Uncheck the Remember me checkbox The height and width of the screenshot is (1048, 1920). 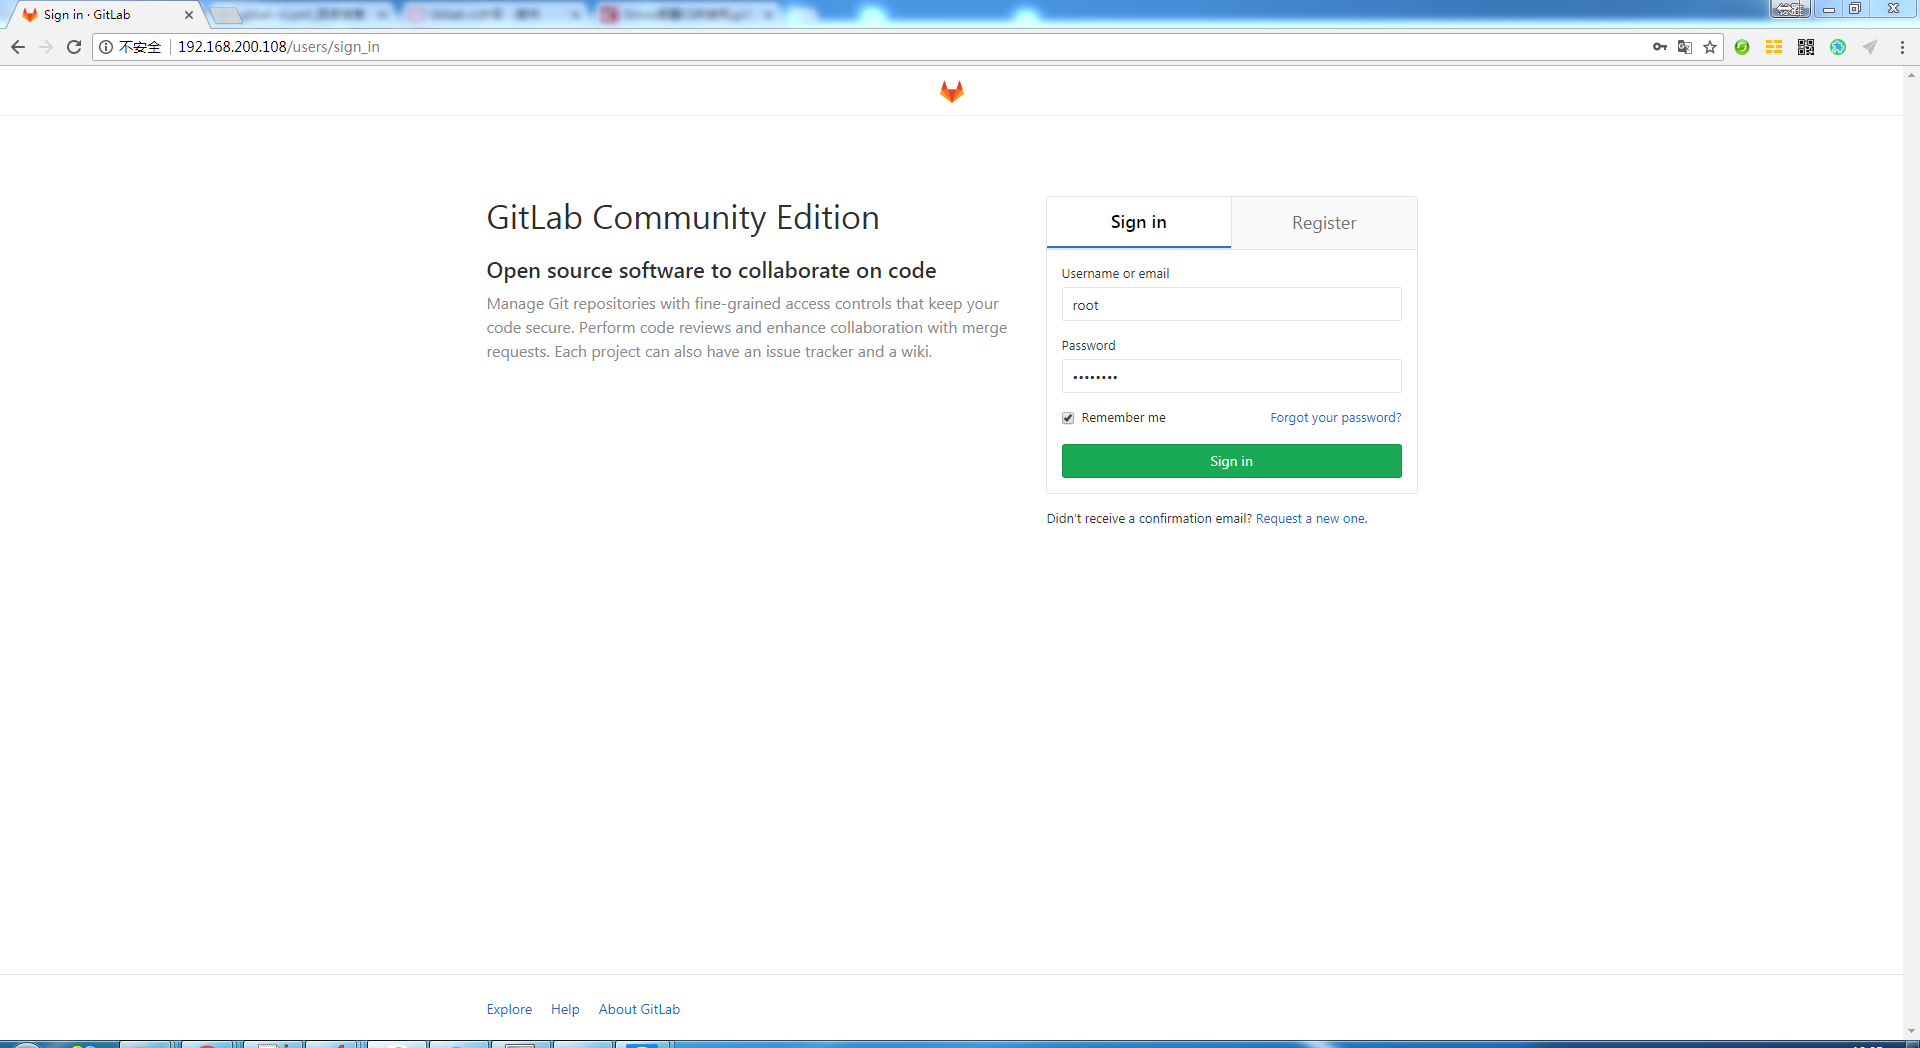point(1068,418)
